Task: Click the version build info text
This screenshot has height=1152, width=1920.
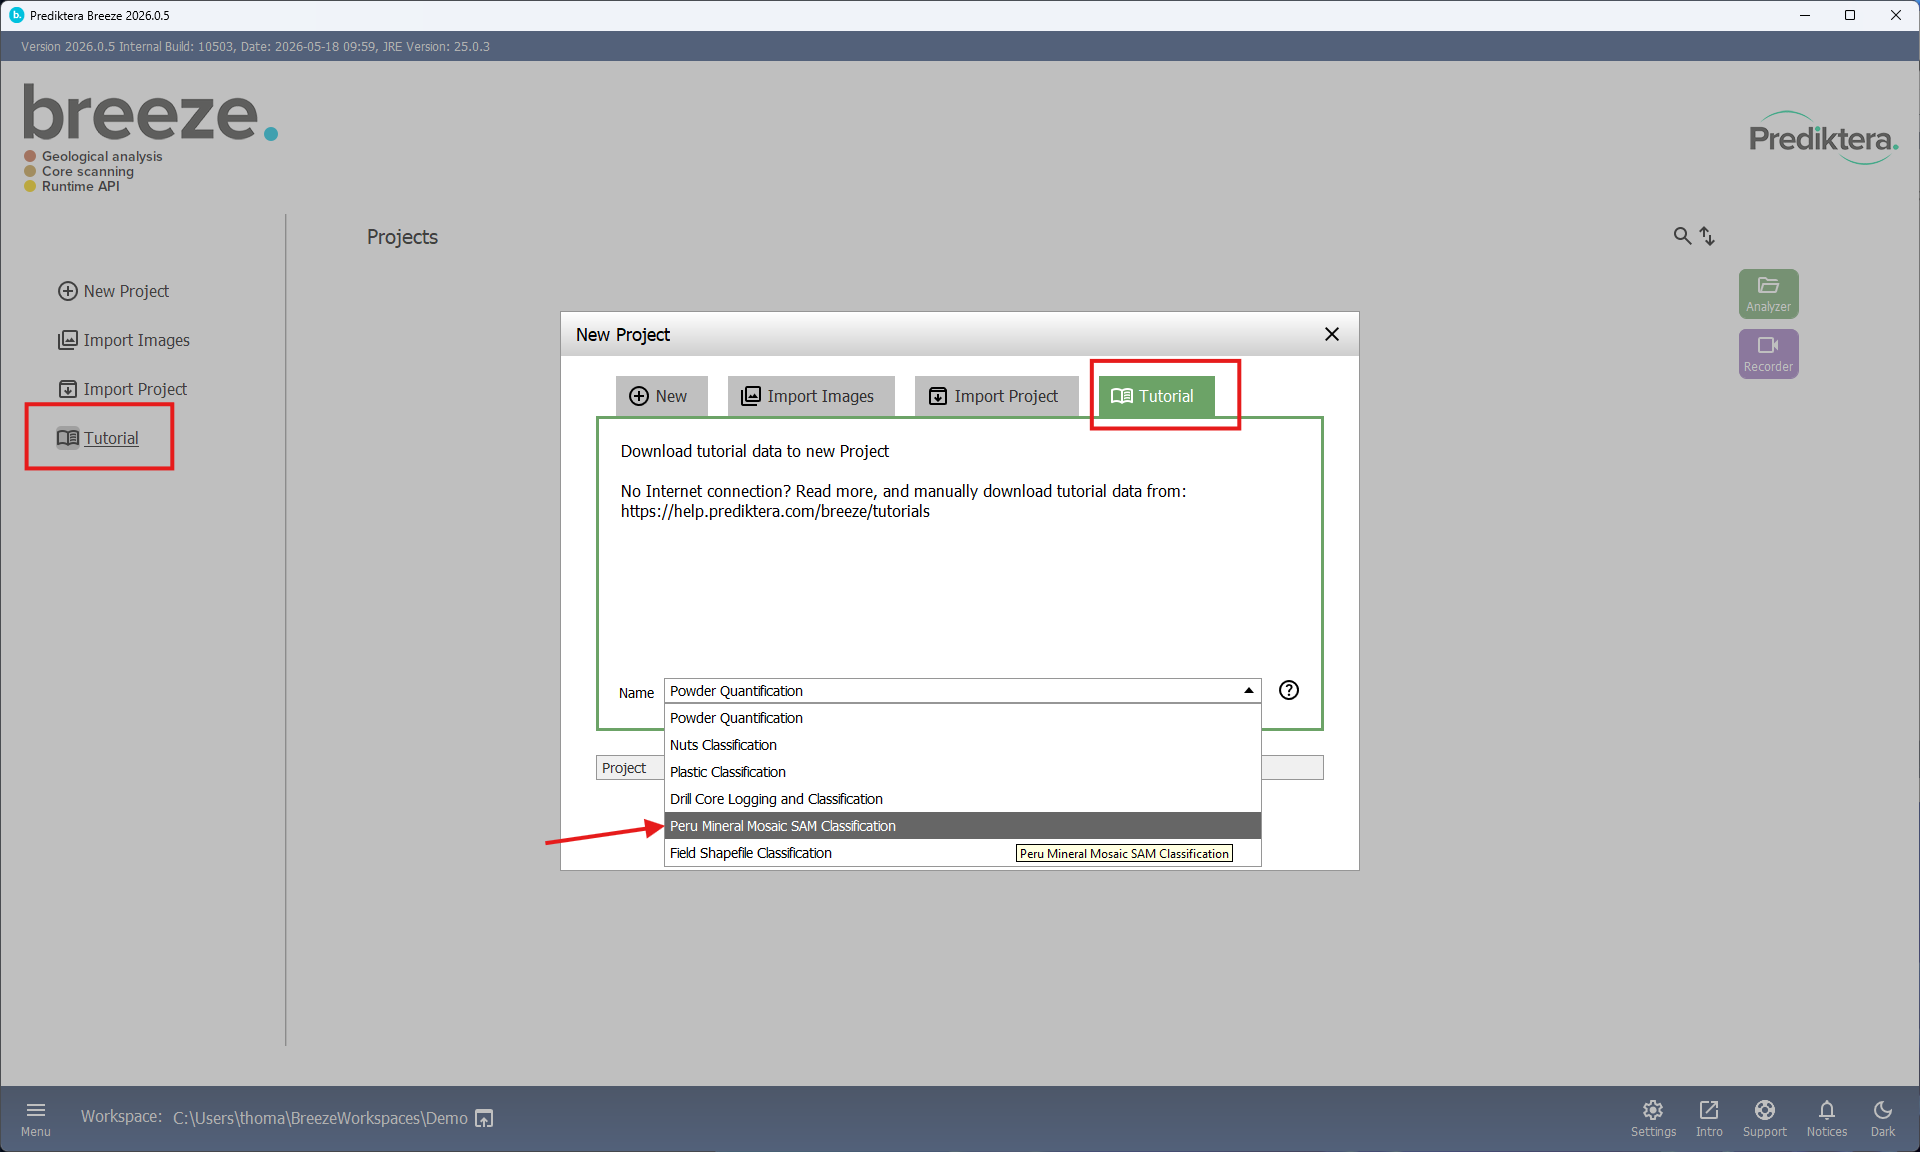Action: [x=255, y=47]
